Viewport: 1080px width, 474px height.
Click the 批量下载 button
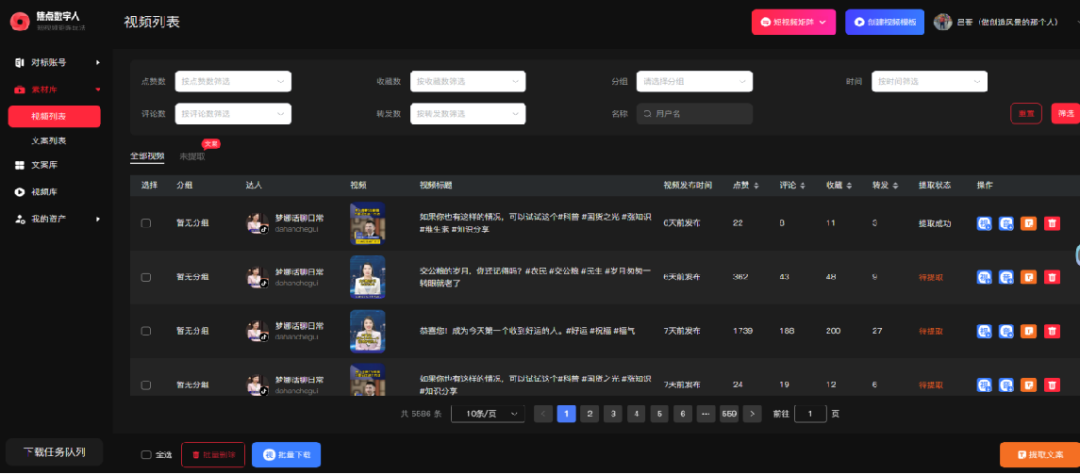(287, 455)
